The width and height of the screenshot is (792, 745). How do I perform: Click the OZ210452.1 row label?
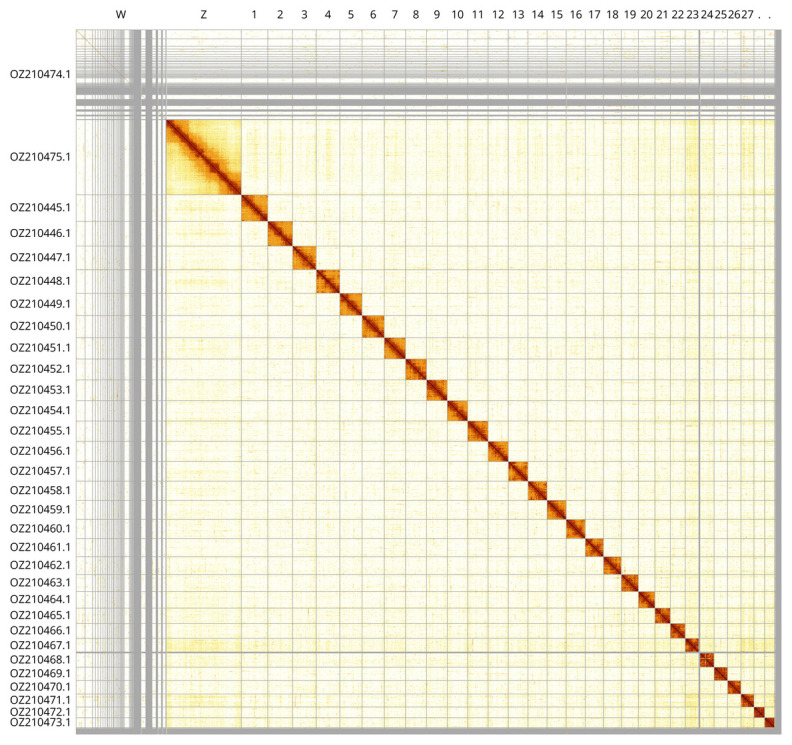point(40,369)
